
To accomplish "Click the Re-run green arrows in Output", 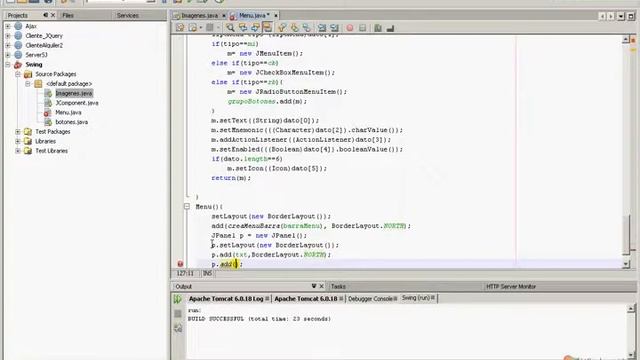I will click(178, 299).
